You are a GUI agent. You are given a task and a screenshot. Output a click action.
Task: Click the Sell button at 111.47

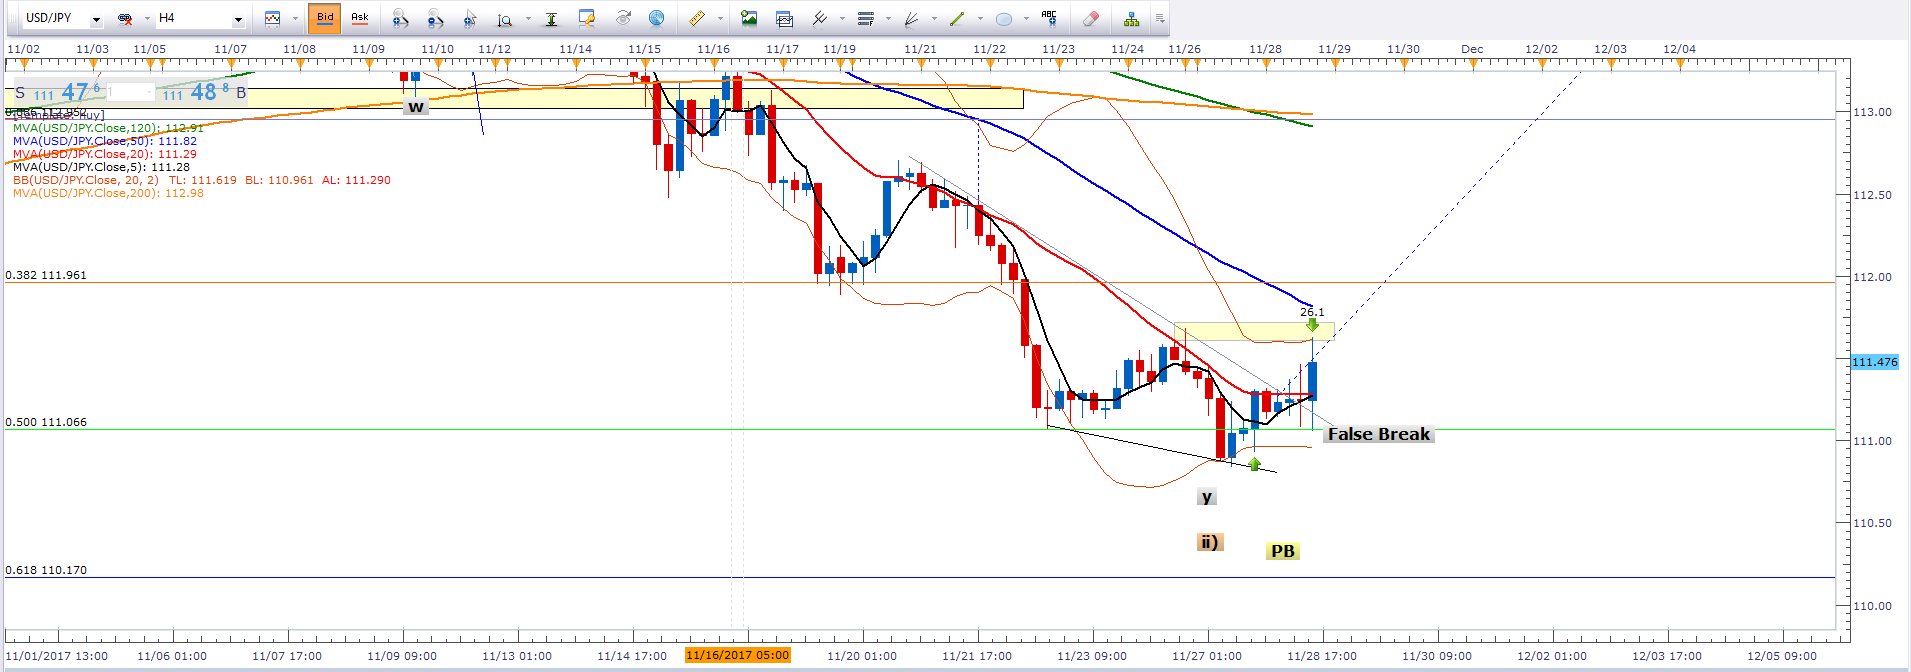[62, 93]
